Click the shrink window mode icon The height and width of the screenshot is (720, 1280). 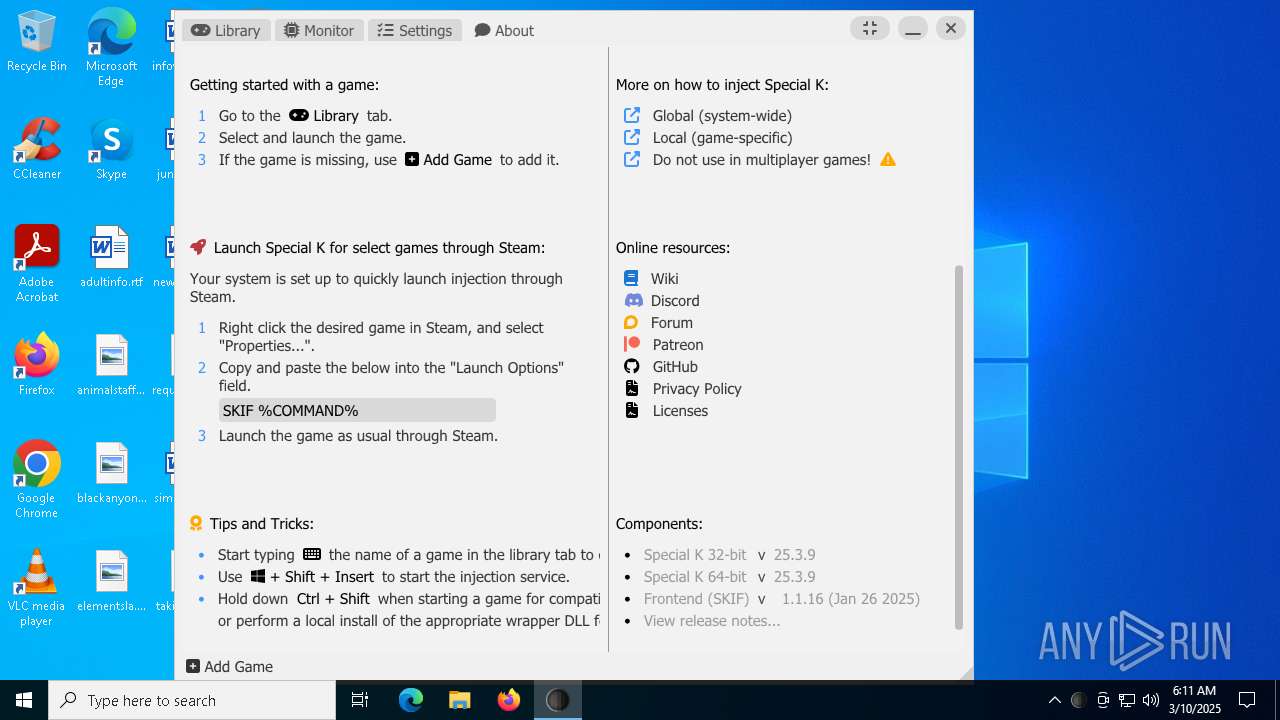tap(870, 29)
